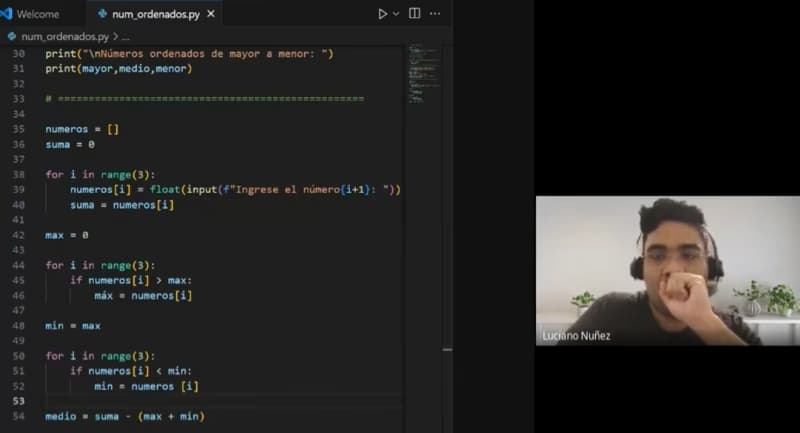This screenshot has width=800, height=433.
Task: Click the 'if numeros[i] < min:' line
Action: [x=131, y=371]
